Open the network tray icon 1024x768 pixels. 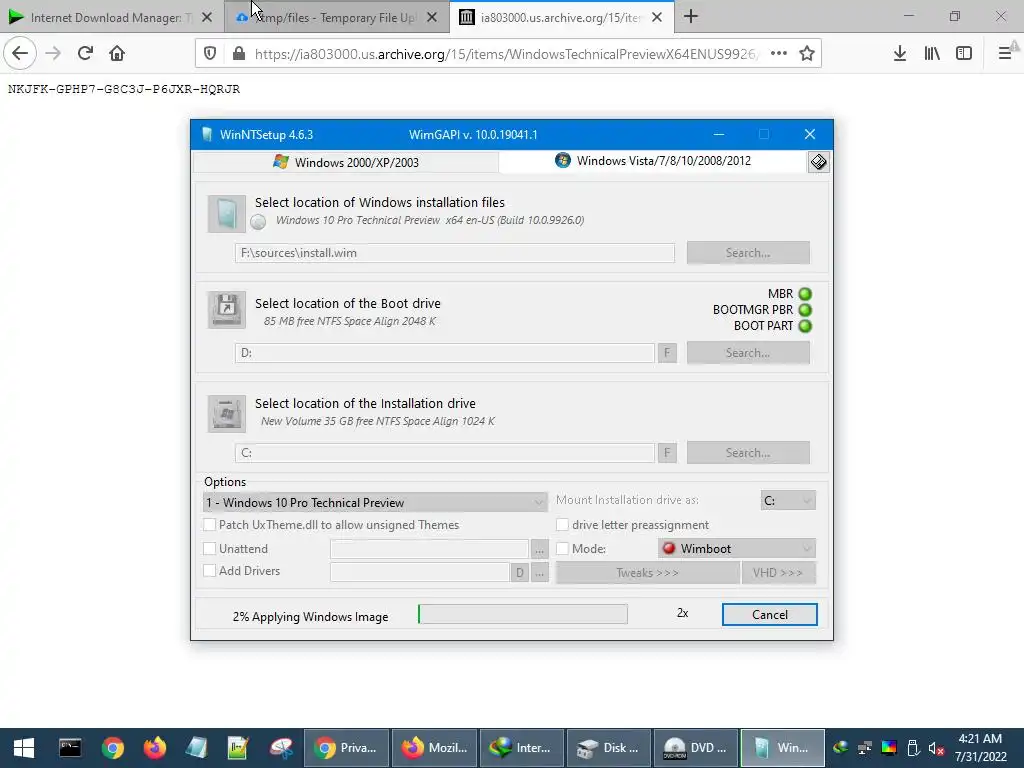click(865, 748)
